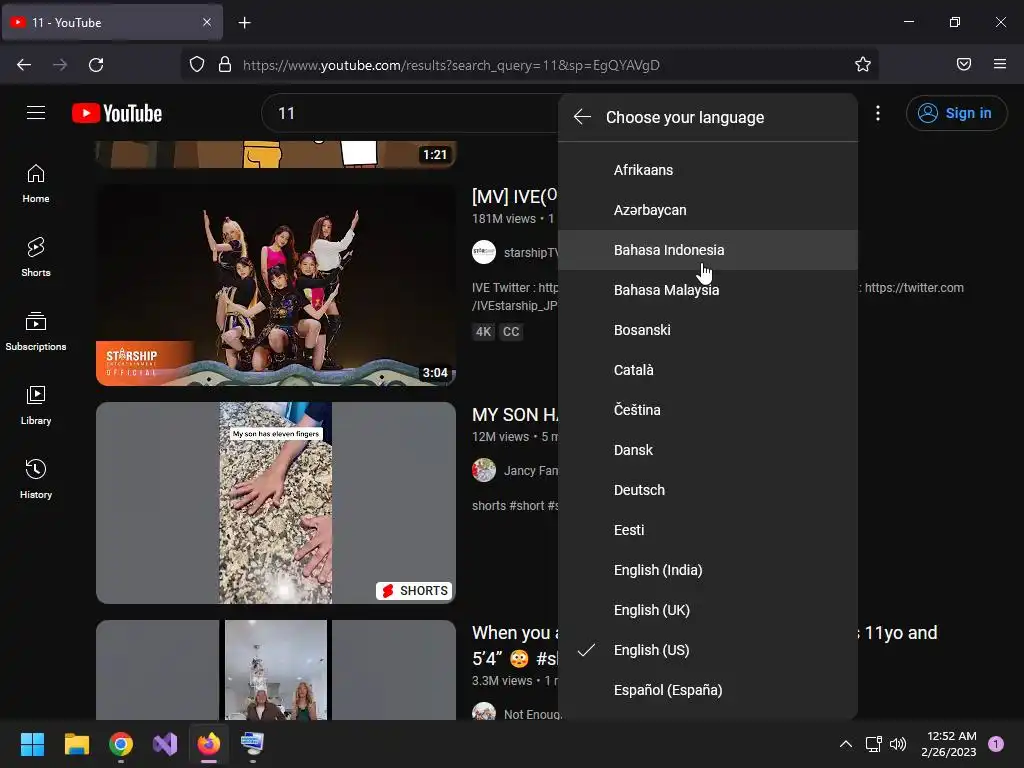The width and height of the screenshot is (1024, 768).
Task: Show hidden system tray icons
Action: tap(846, 744)
